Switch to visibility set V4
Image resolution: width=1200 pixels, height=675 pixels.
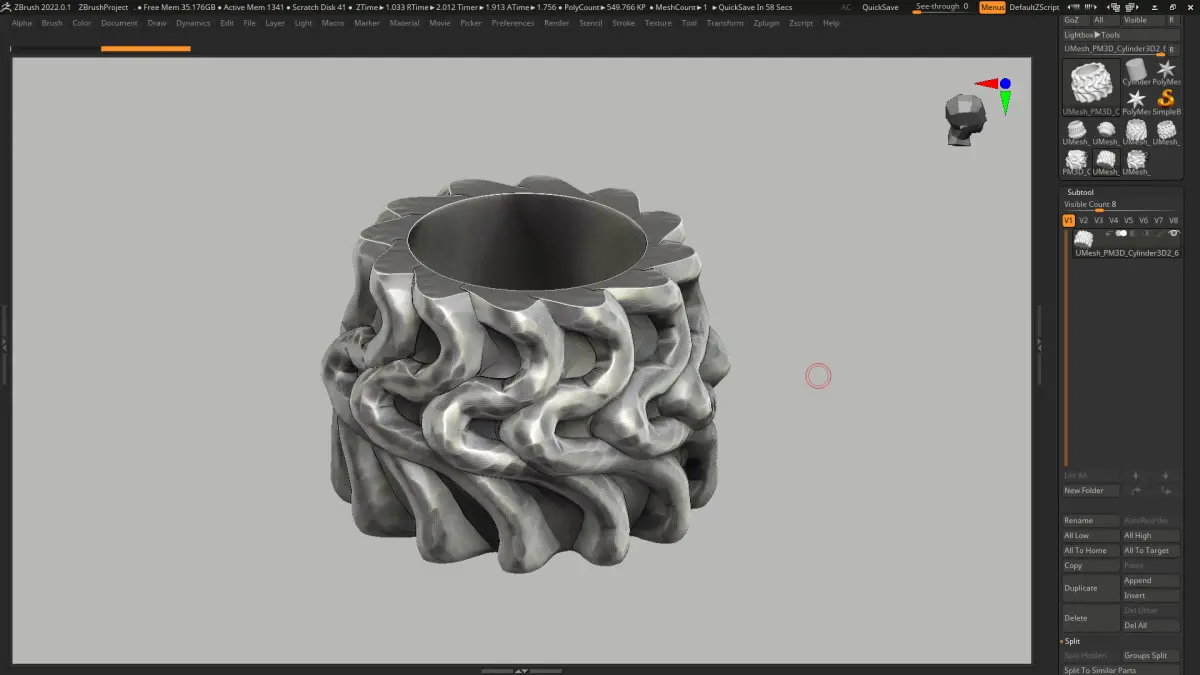pyautogui.click(x=1113, y=220)
